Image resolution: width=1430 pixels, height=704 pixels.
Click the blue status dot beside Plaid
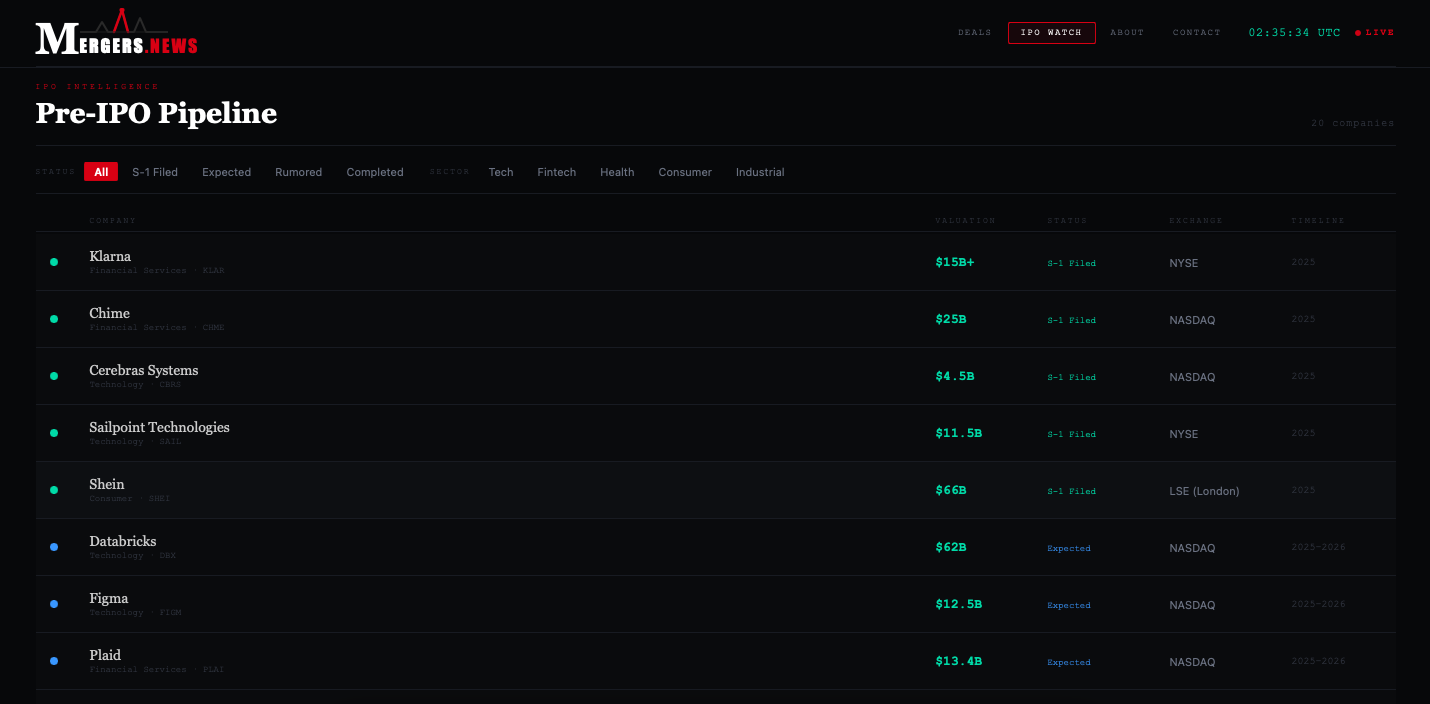(54, 661)
